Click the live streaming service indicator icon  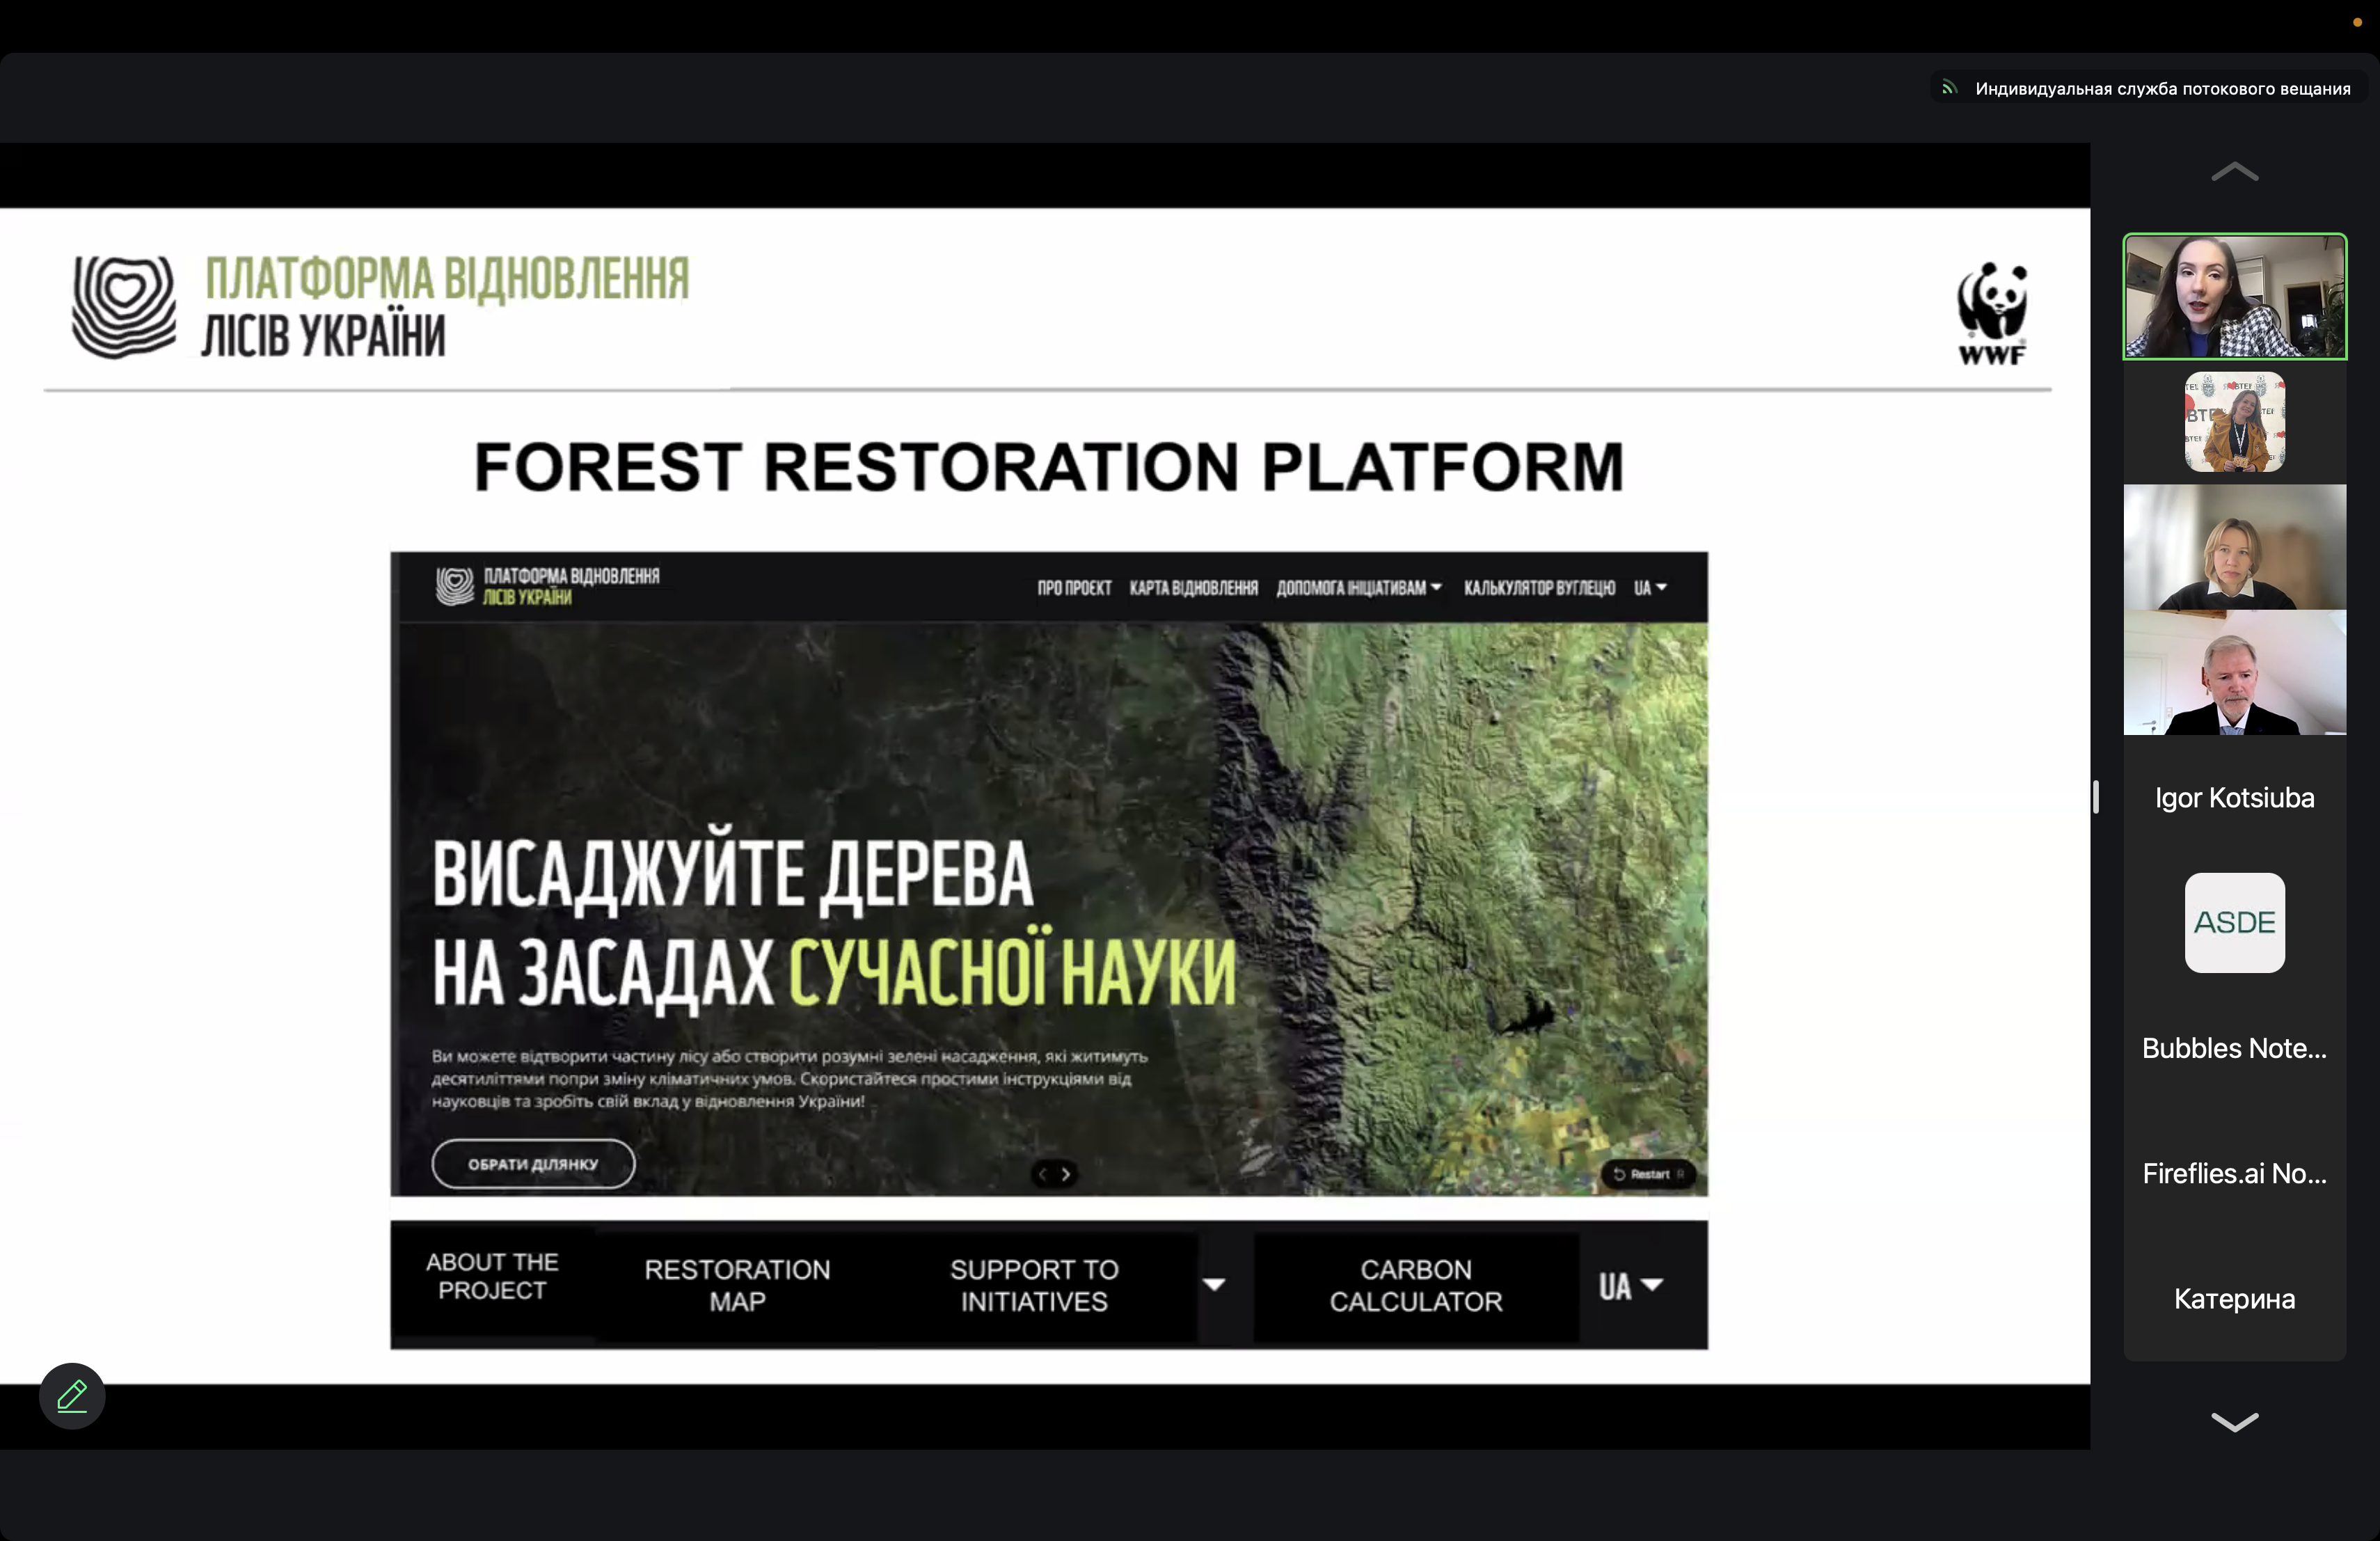click(1949, 88)
